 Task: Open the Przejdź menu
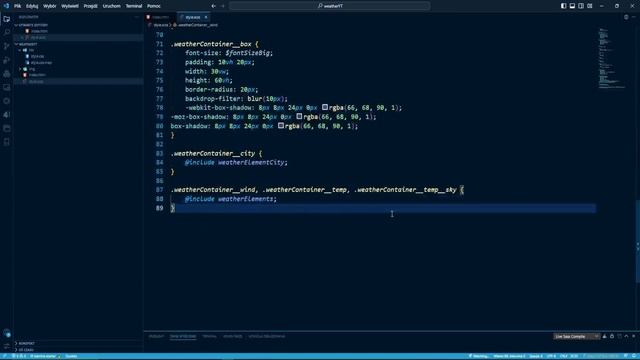(90, 6)
